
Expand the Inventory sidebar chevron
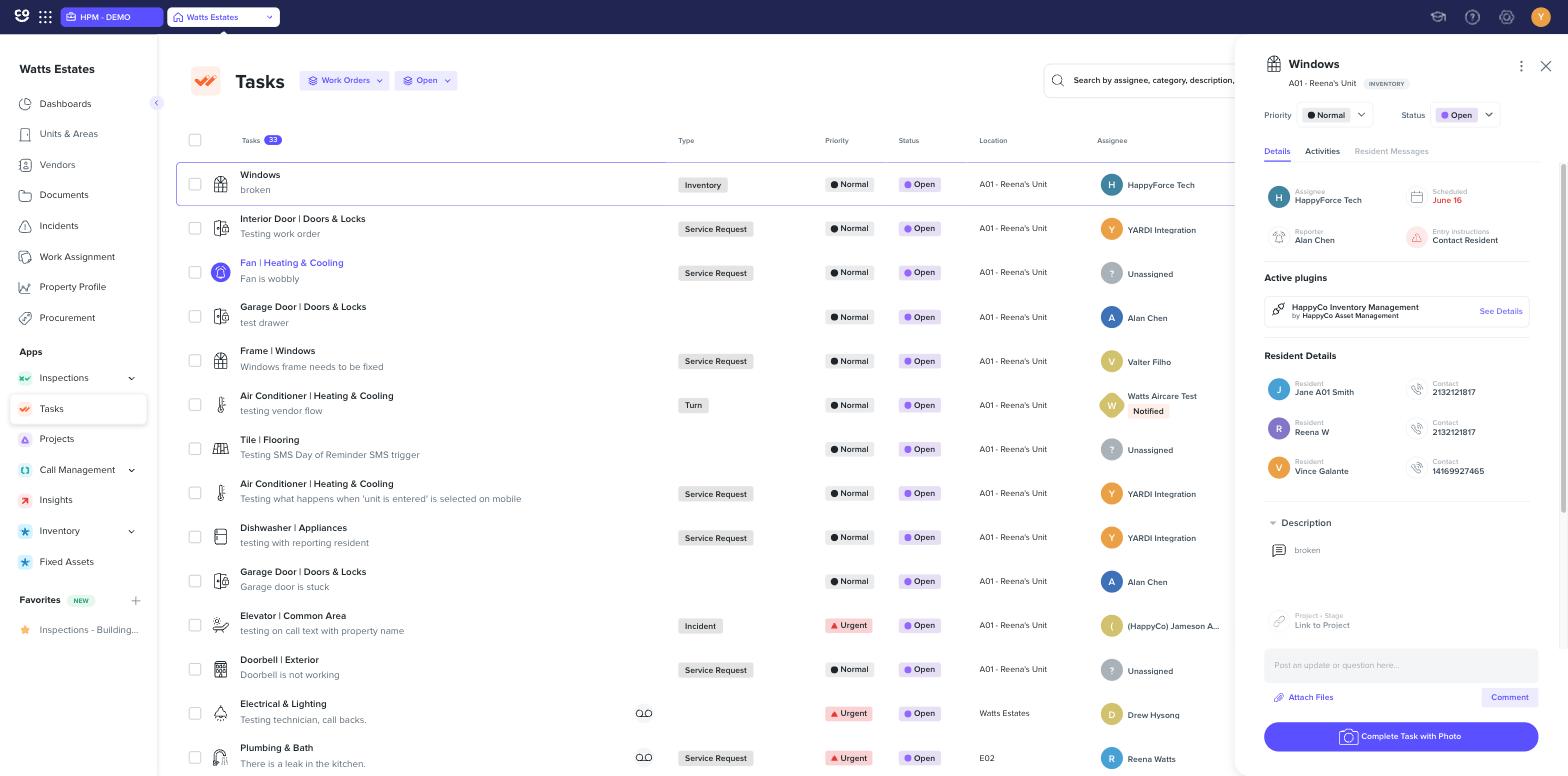[131, 531]
